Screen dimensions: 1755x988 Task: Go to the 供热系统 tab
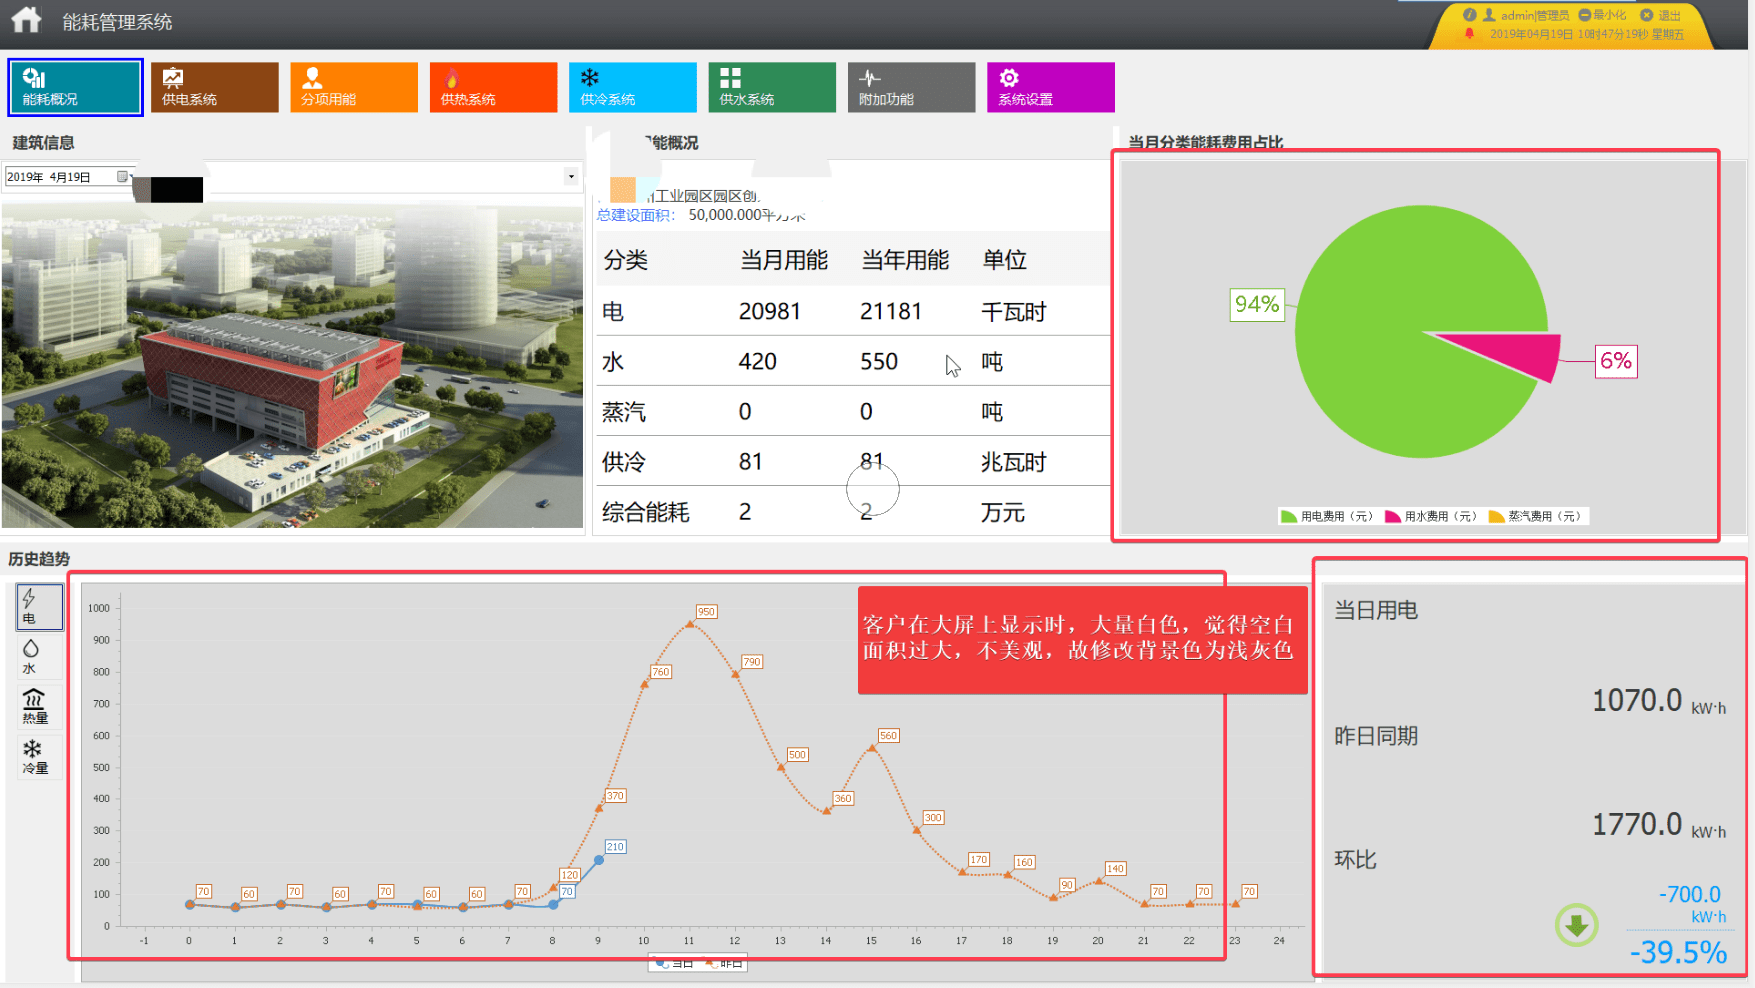[493, 87]
